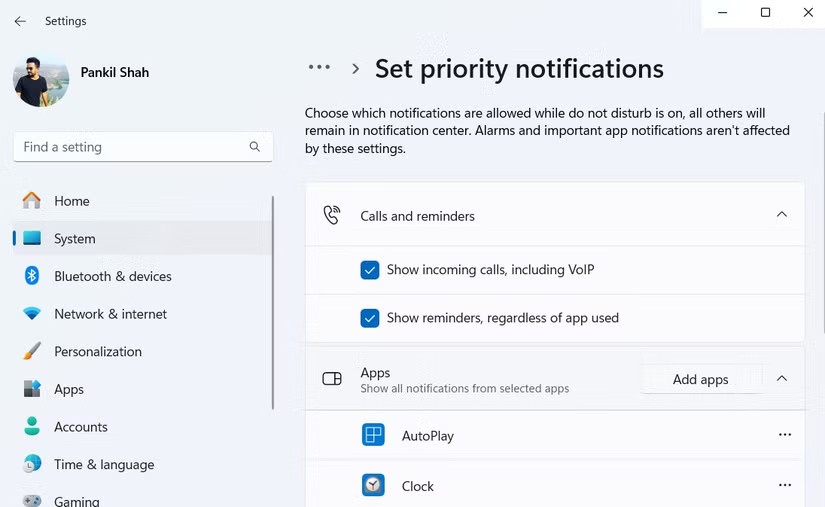
Task: Click the back arrow in Settings
Action: click(20, 21)
